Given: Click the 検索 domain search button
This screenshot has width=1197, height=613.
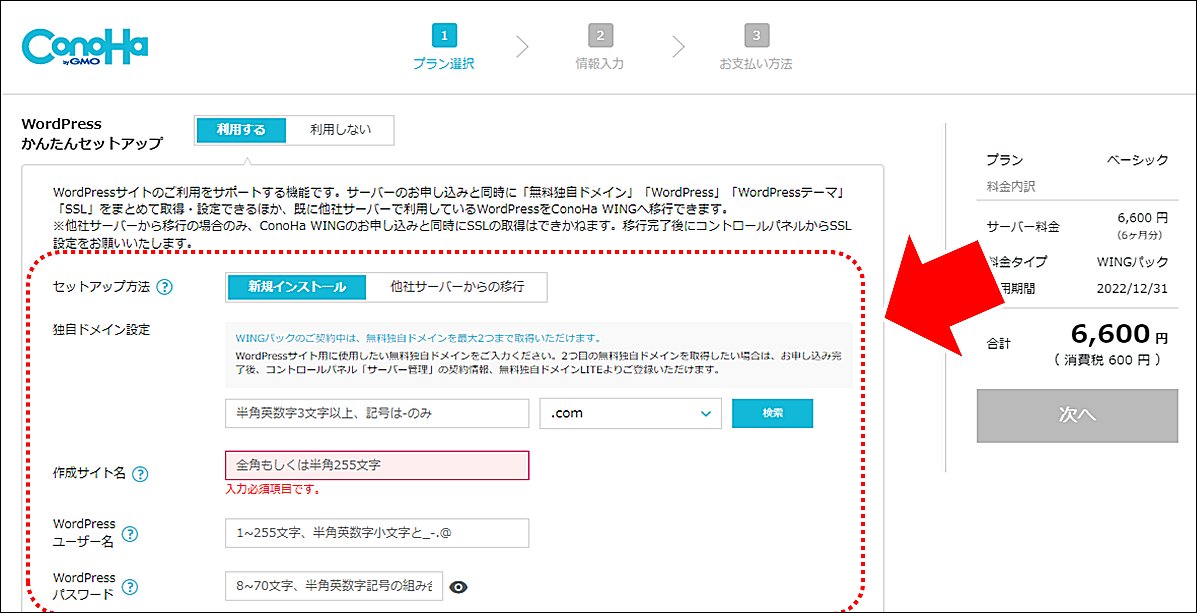Looking at the screenshot, I should [x=773, y=413].
